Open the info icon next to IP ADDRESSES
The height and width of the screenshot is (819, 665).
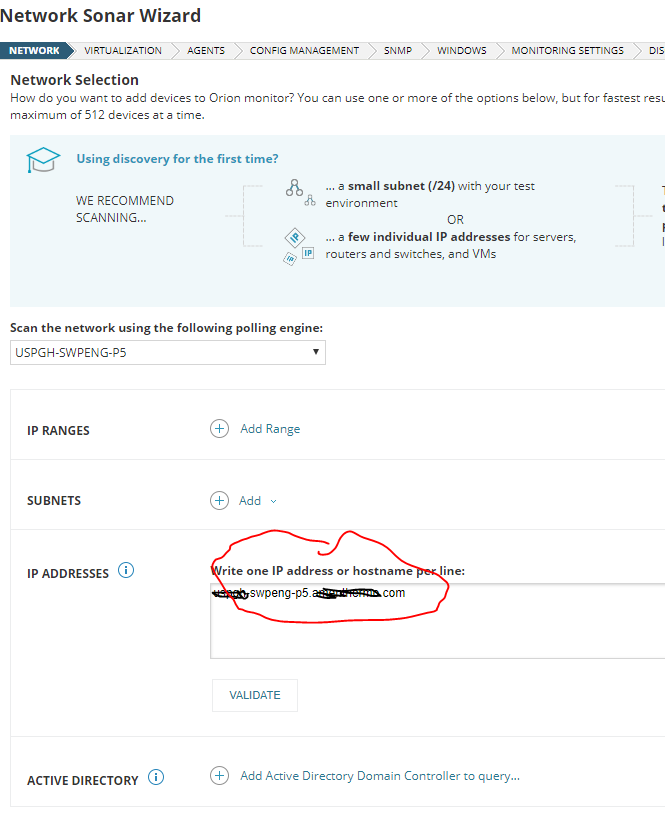point(126,570)
